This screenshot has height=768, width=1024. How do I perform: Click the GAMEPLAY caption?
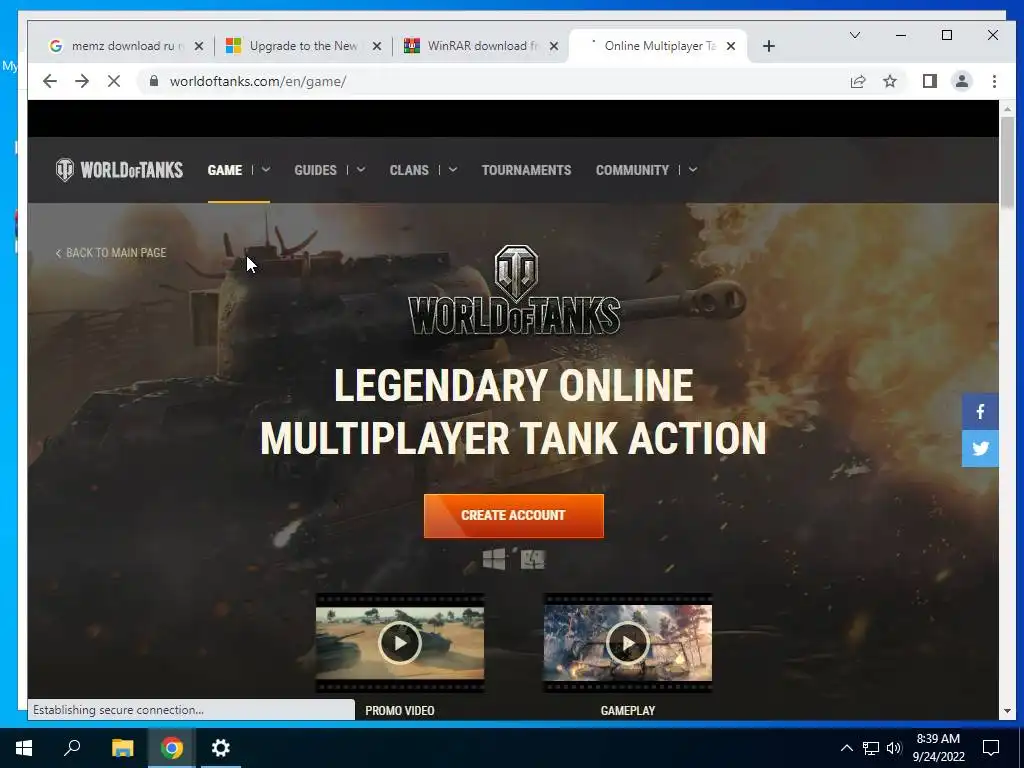click(628, 711)
